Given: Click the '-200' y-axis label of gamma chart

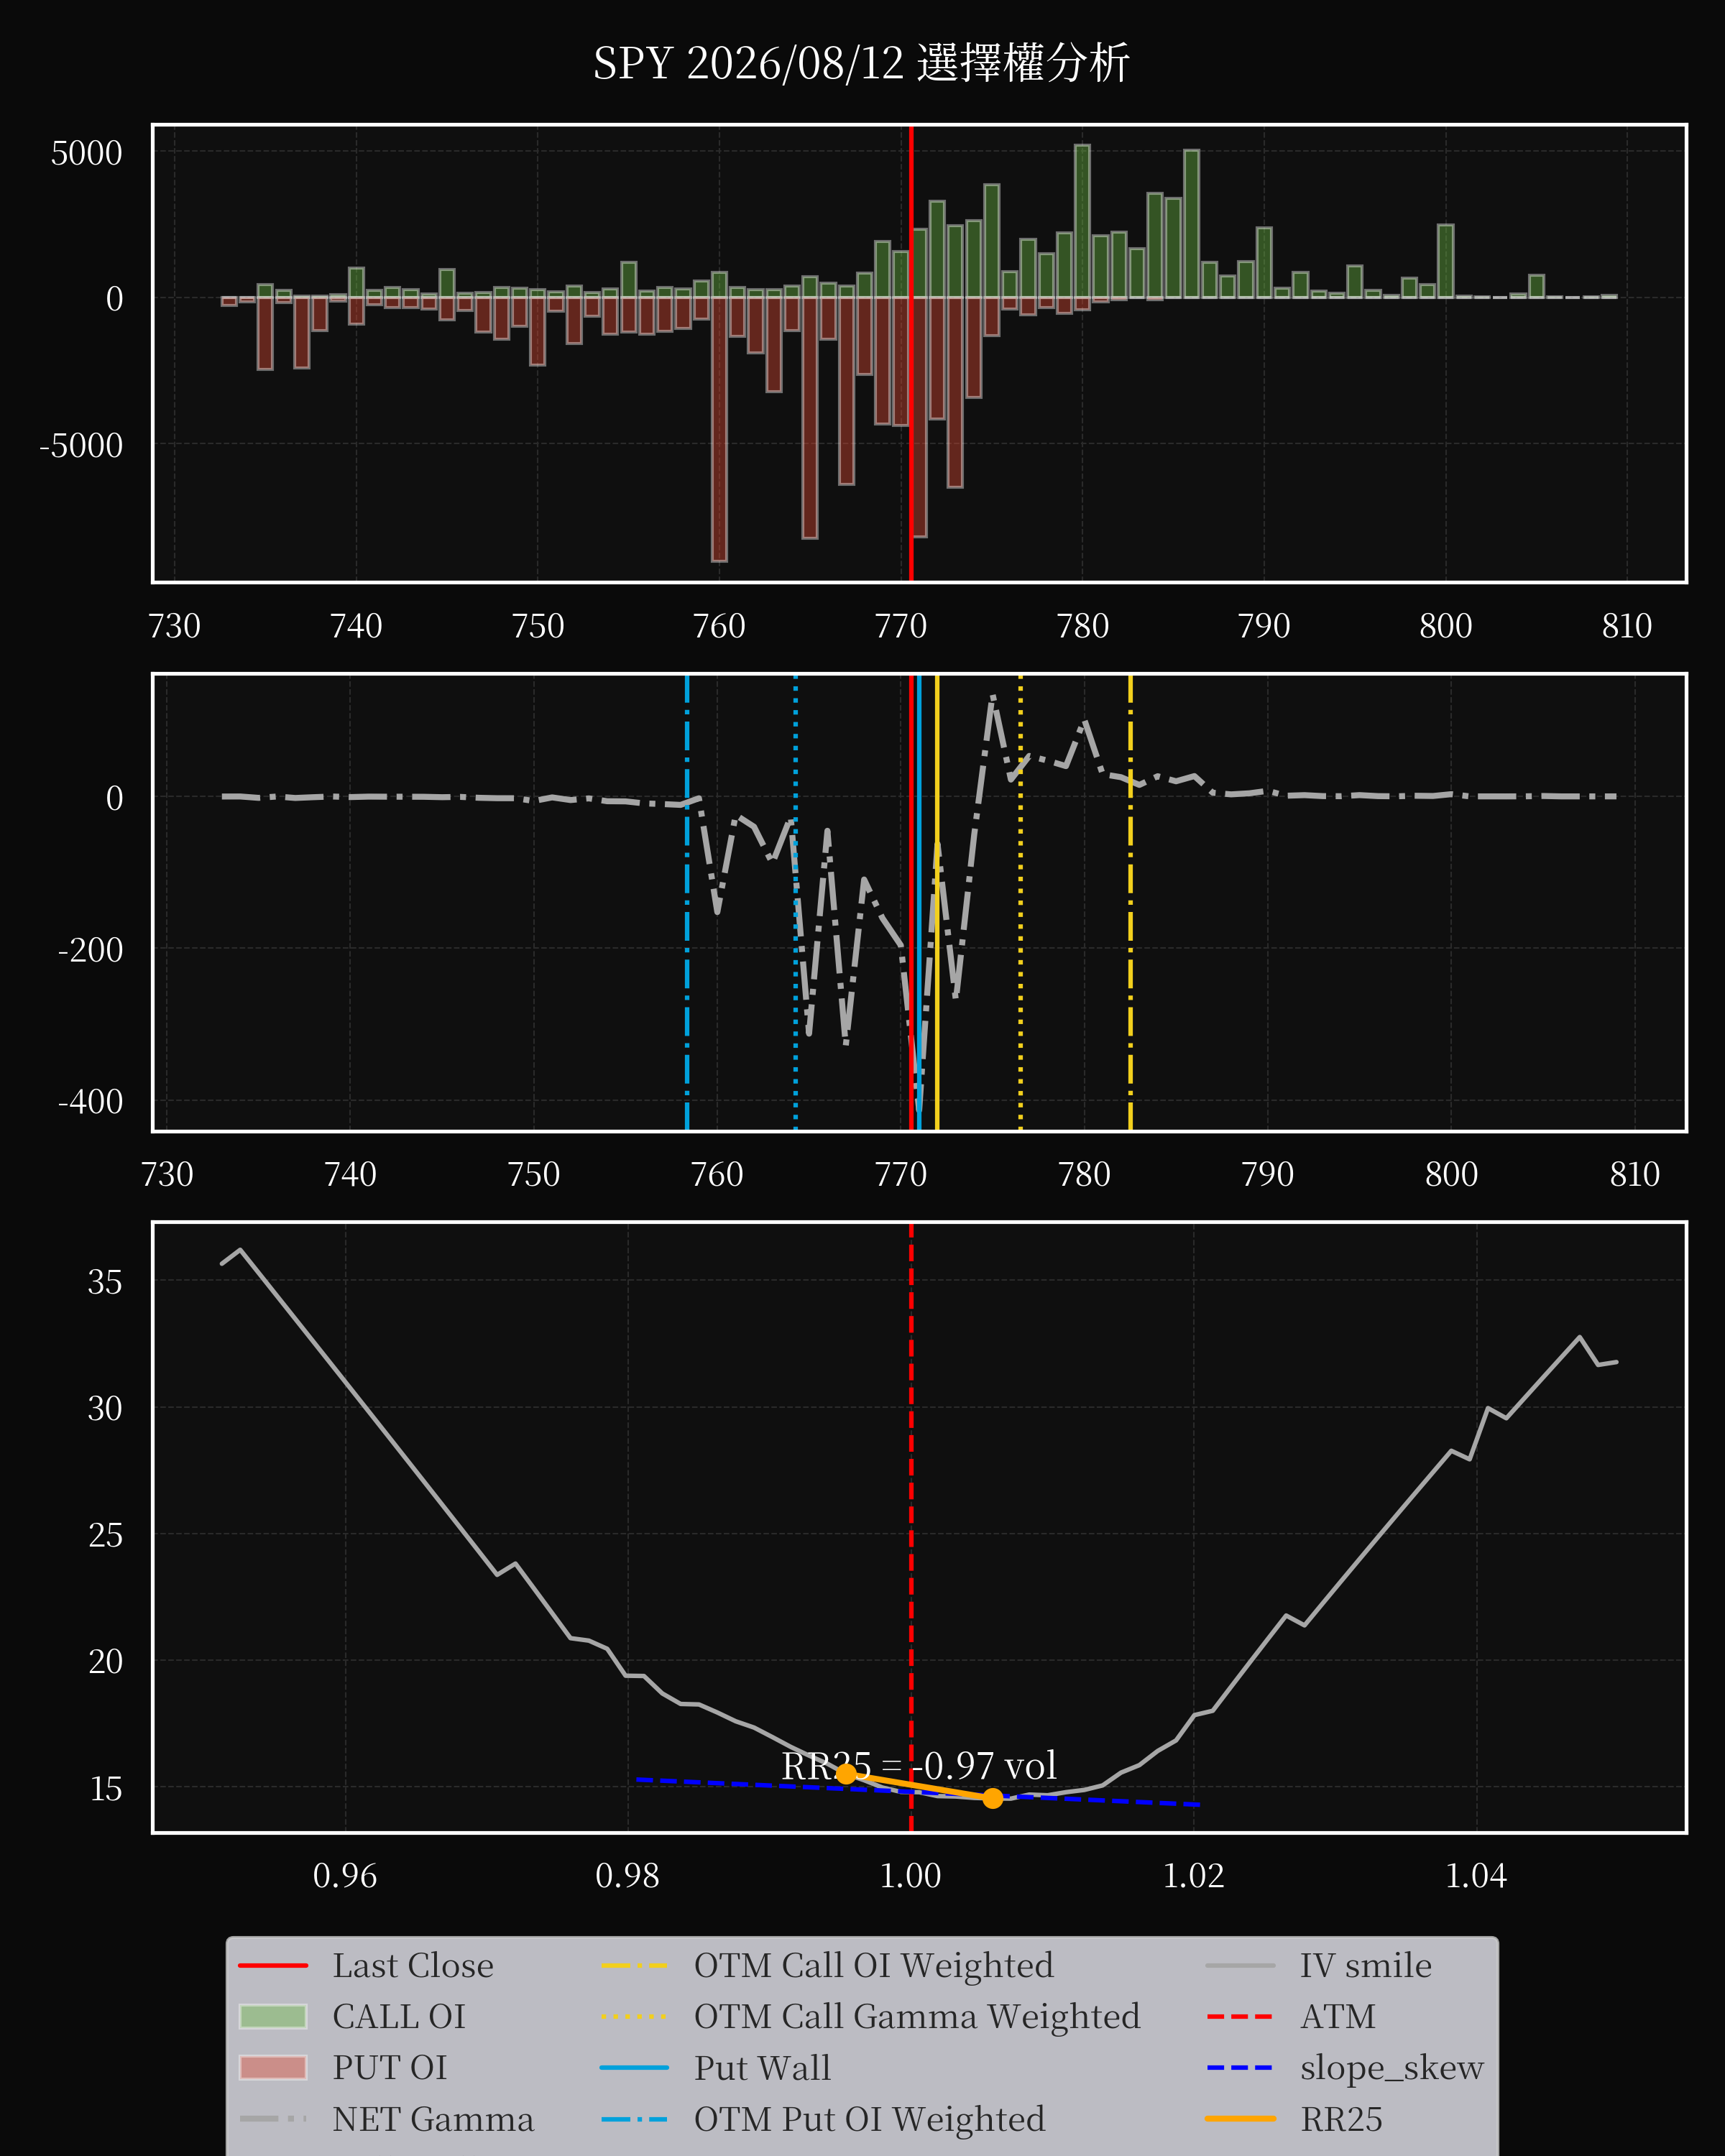Looking at the screenshot, I should point(90,949).
